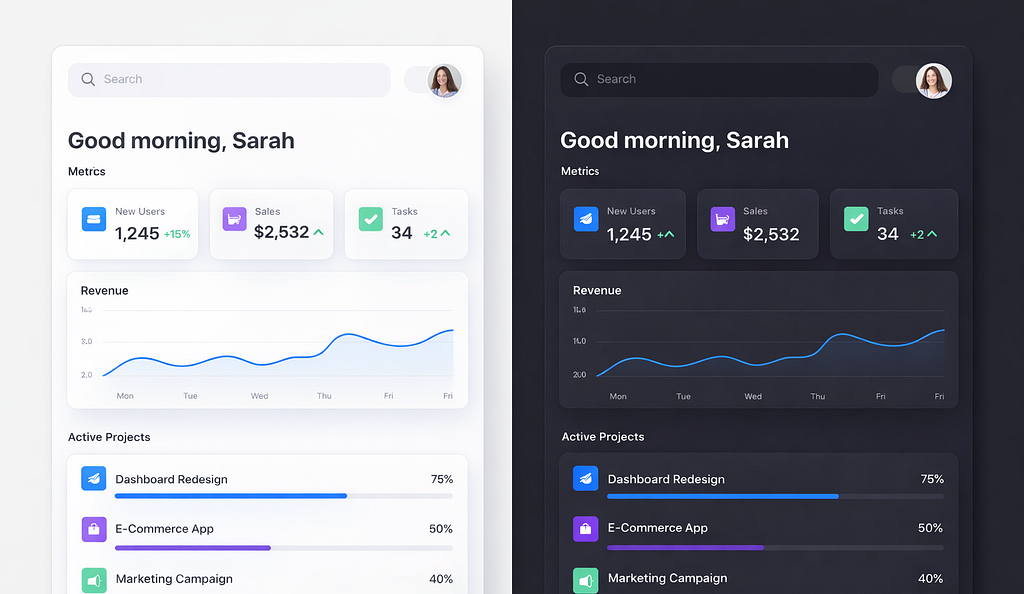Click the E-Commerce App shopping bag icon
Viewport: 1024px width, 594px height.
point(93,528)
